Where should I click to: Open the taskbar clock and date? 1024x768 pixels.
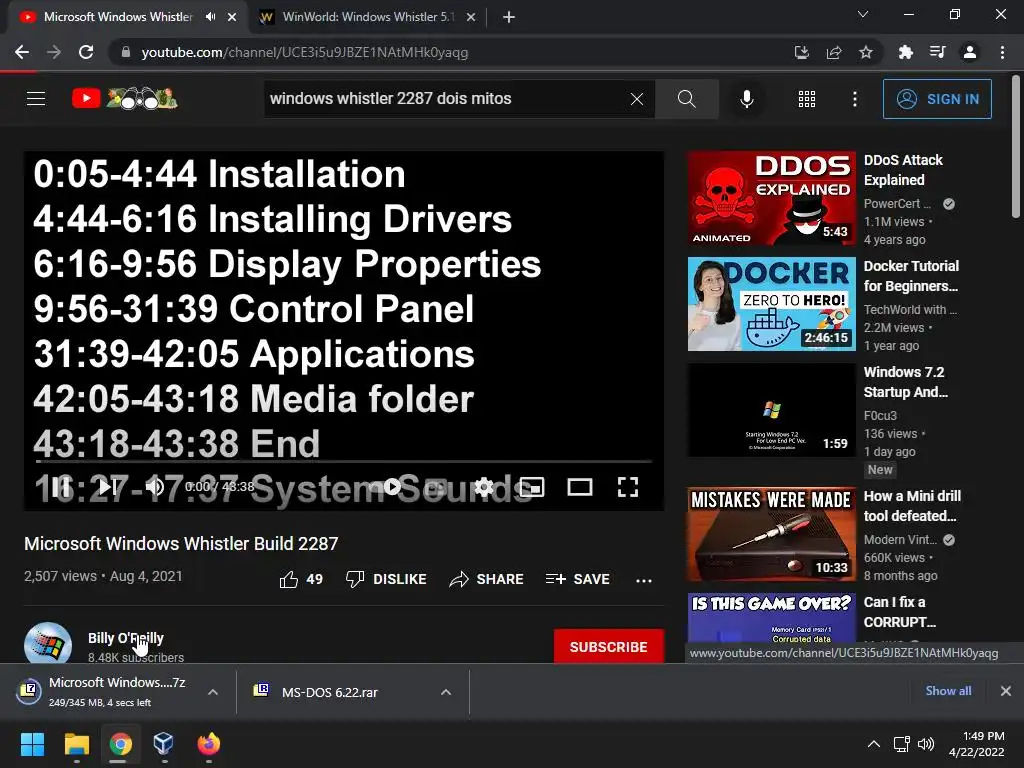[x=976, y=744]
